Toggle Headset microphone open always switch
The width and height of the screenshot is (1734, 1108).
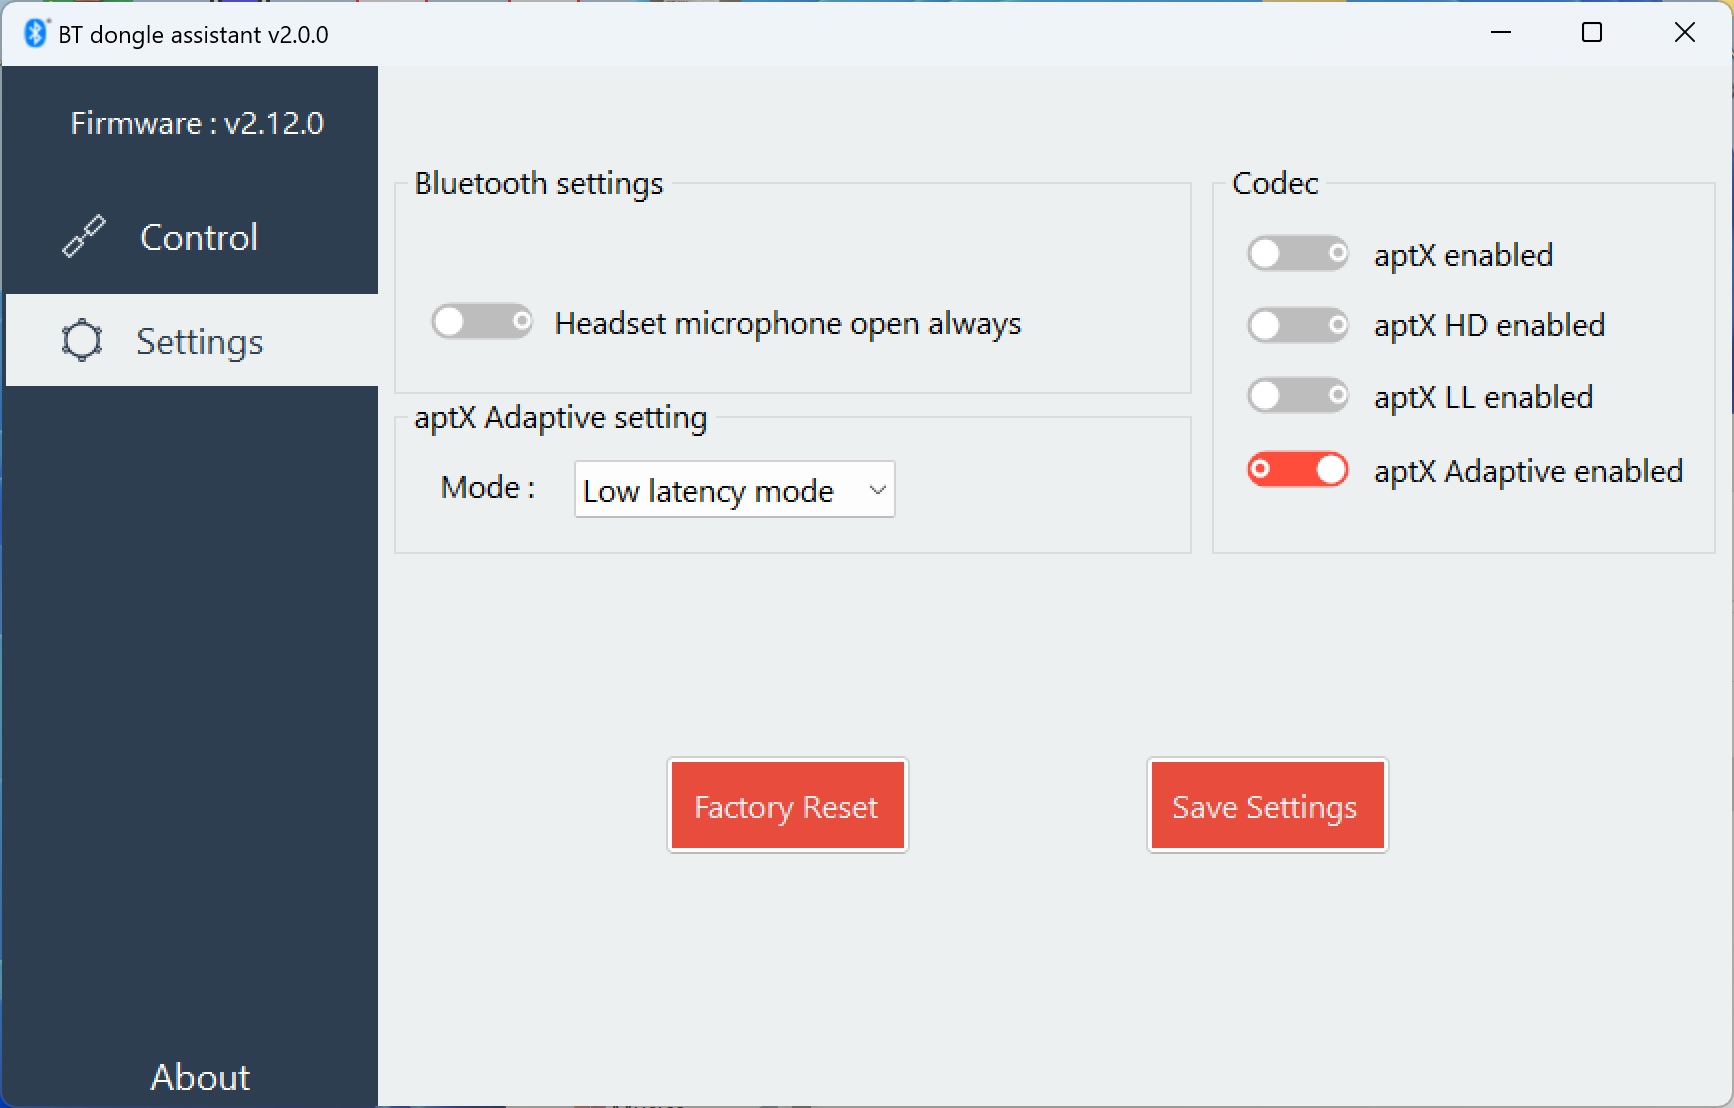pos(482,322)
